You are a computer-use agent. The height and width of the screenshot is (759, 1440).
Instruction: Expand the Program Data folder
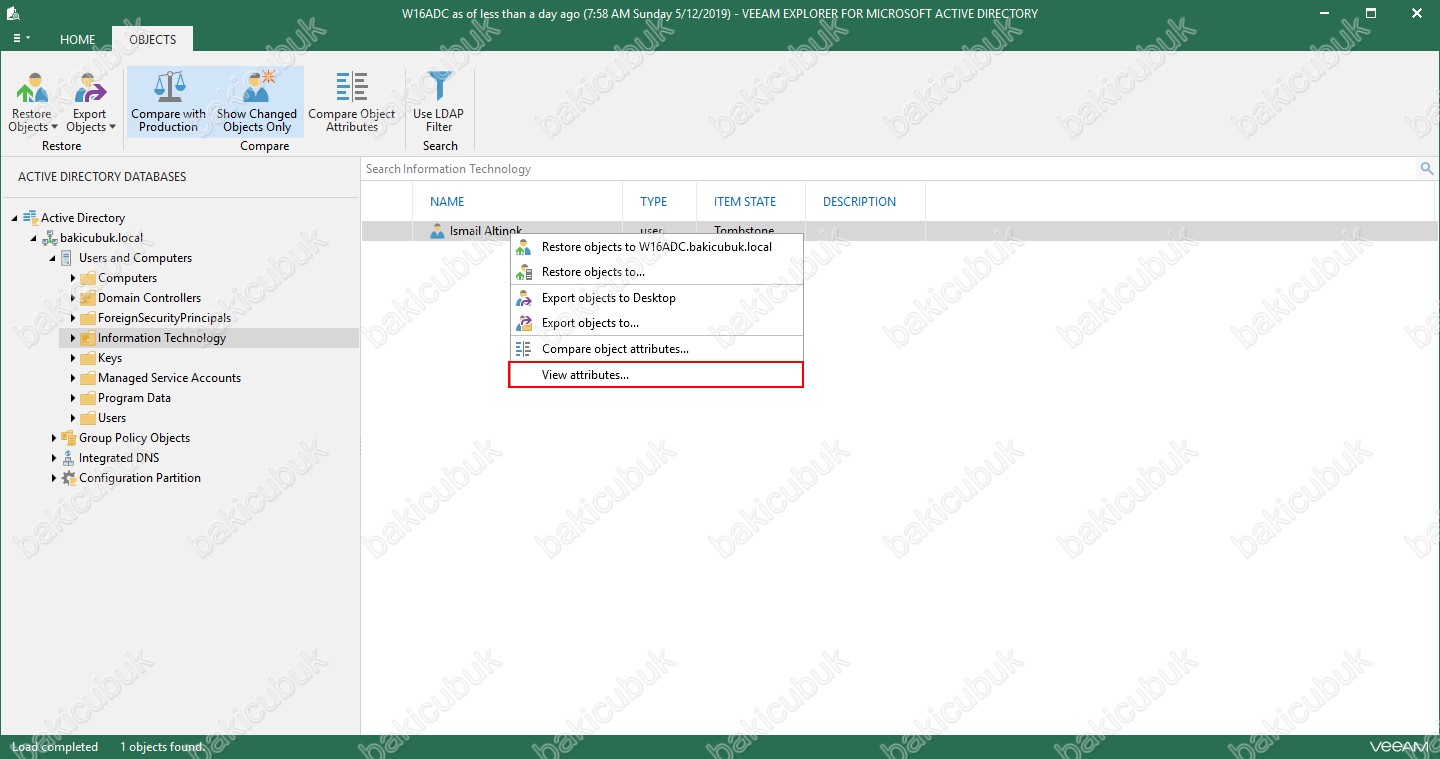pos(73,398)
